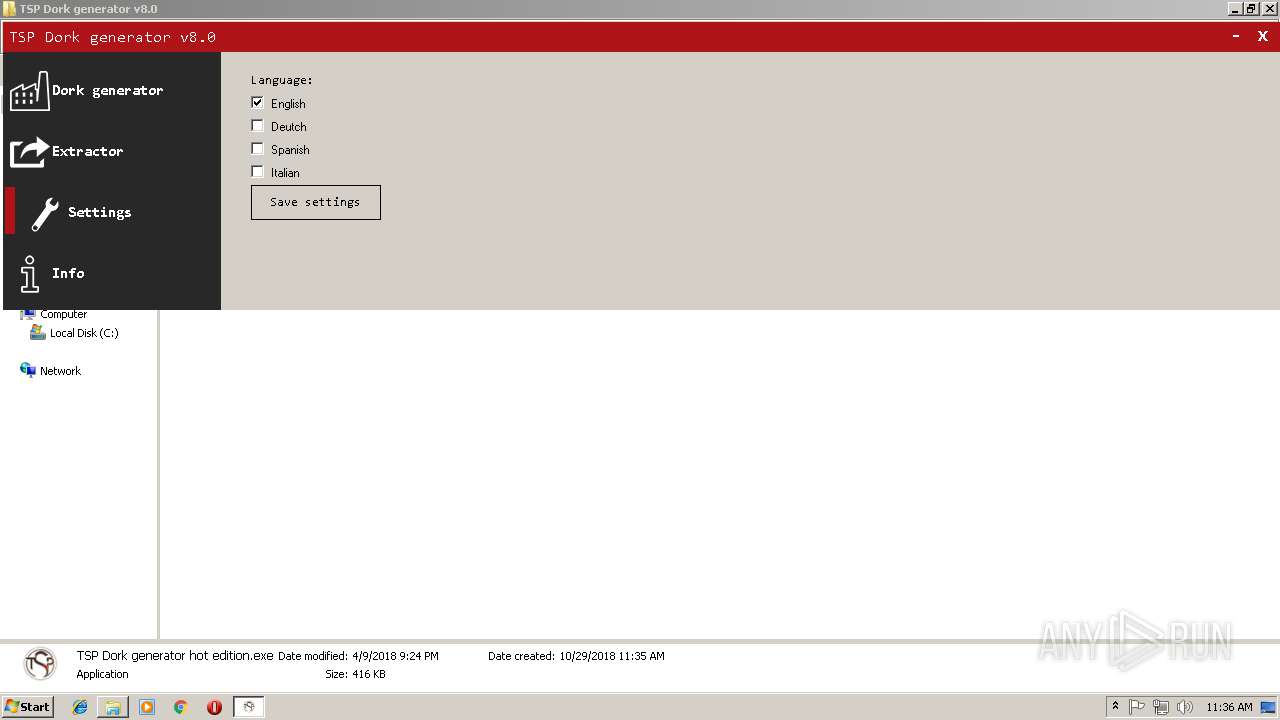
Task: Select Computer in Explorer navigation pane
Action: tap(63, 314)
